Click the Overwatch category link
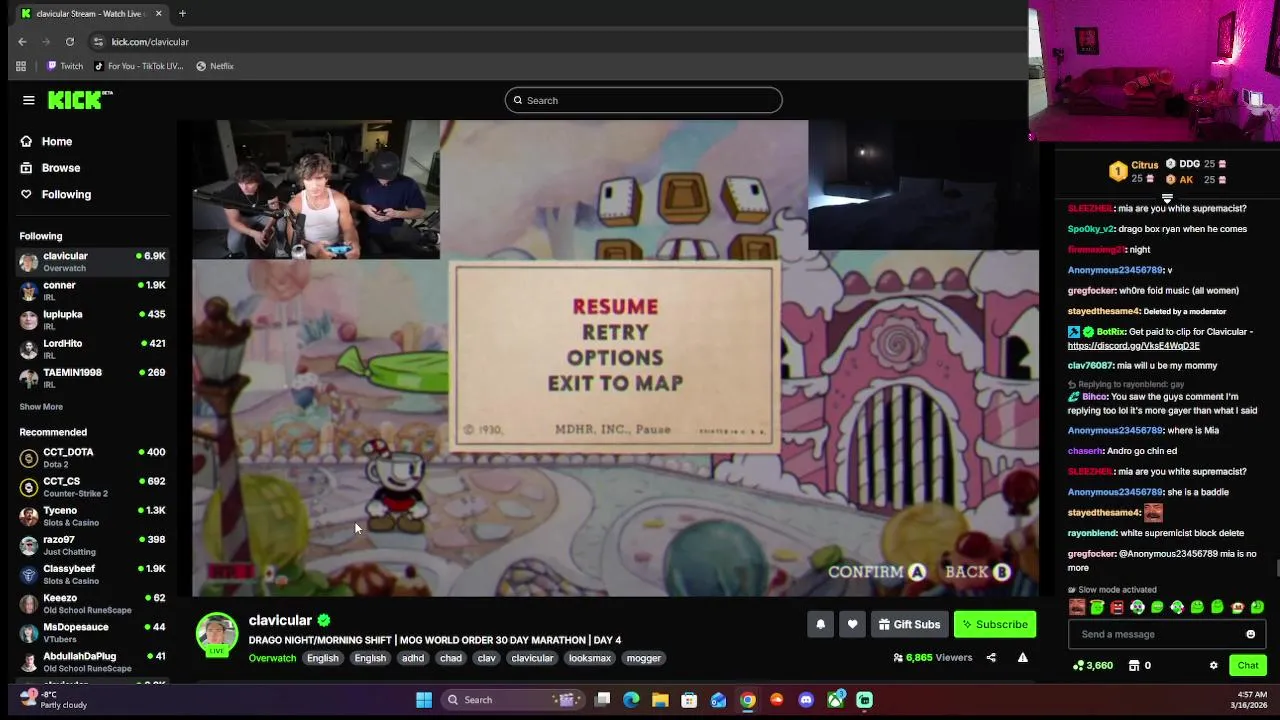 pyautogui.click(x=272, y=658)
